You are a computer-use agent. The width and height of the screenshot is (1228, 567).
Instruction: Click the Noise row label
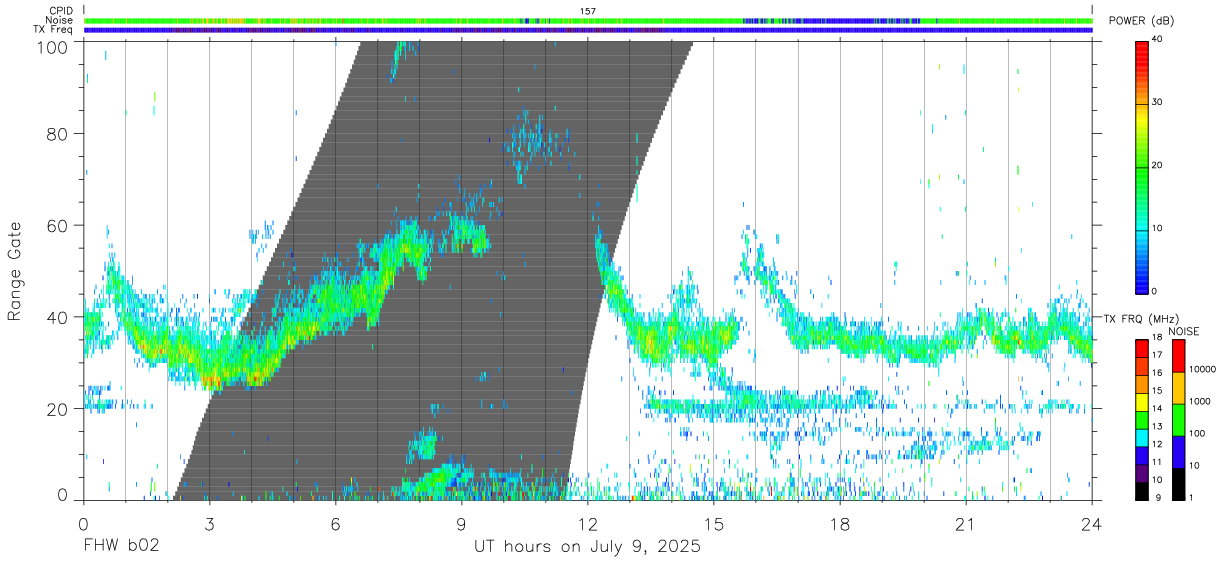60,20
